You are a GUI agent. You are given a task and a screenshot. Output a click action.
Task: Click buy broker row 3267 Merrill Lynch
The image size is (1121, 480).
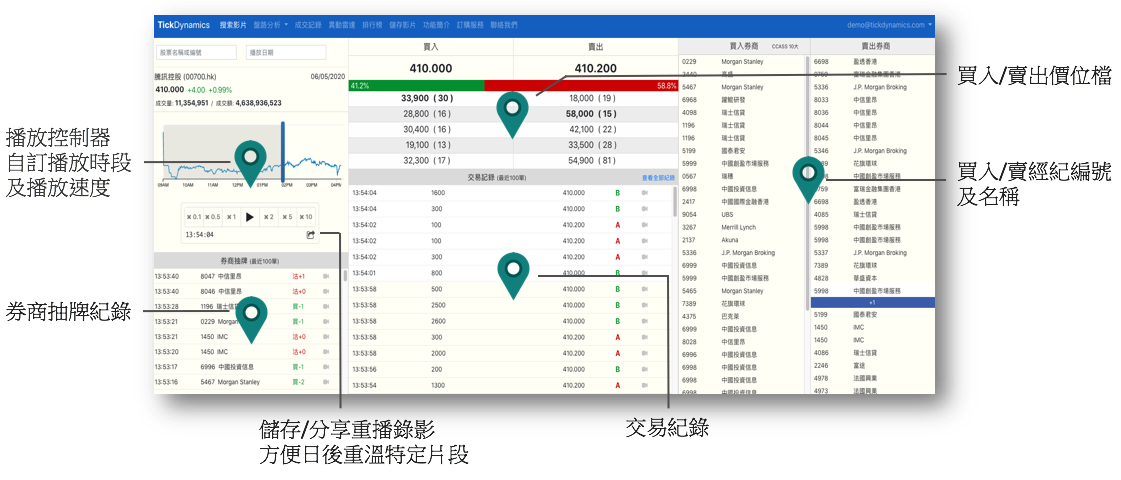[x=742, y=227]
